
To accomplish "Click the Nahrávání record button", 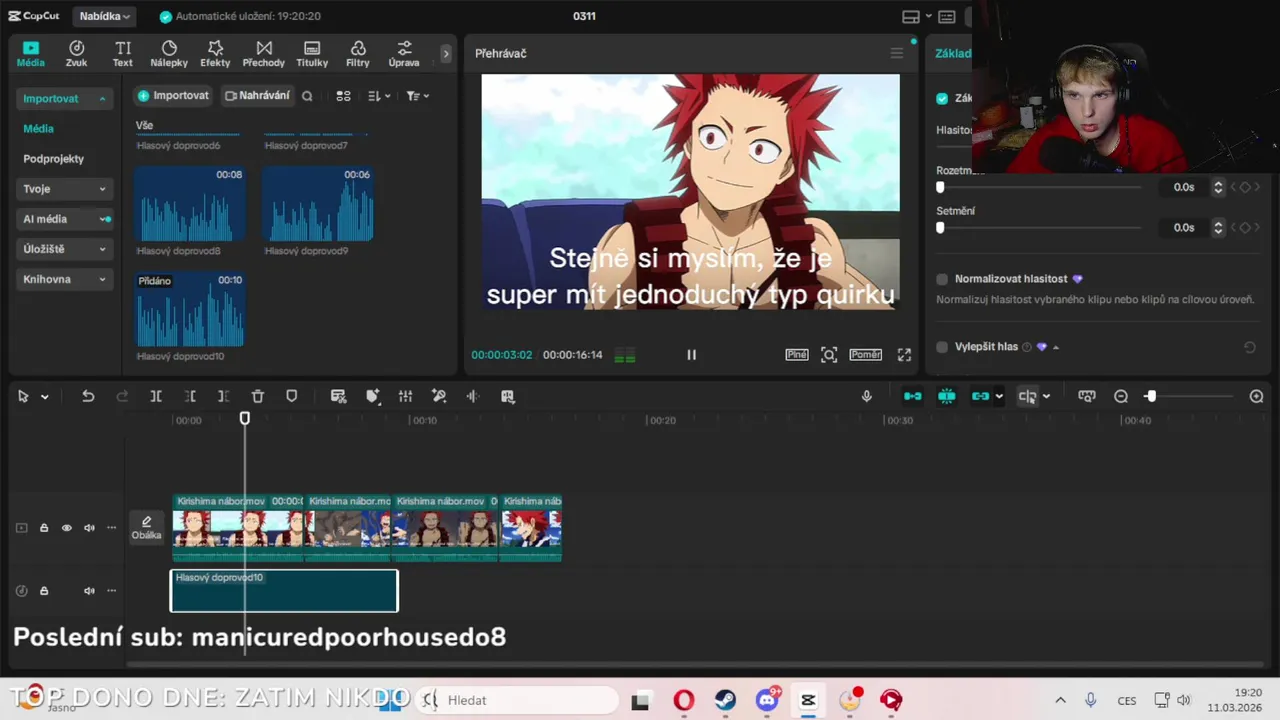I will point(257,96).
